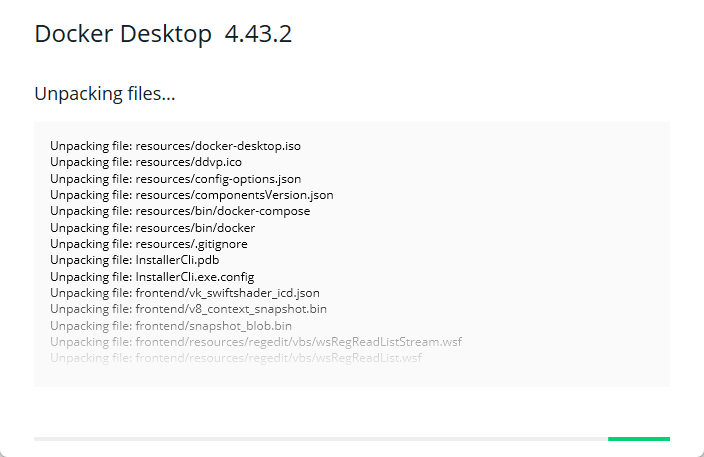This screenshot has height=457, width=704.
Task: Click the green progress bar indicator
Action: coord(638,438)
